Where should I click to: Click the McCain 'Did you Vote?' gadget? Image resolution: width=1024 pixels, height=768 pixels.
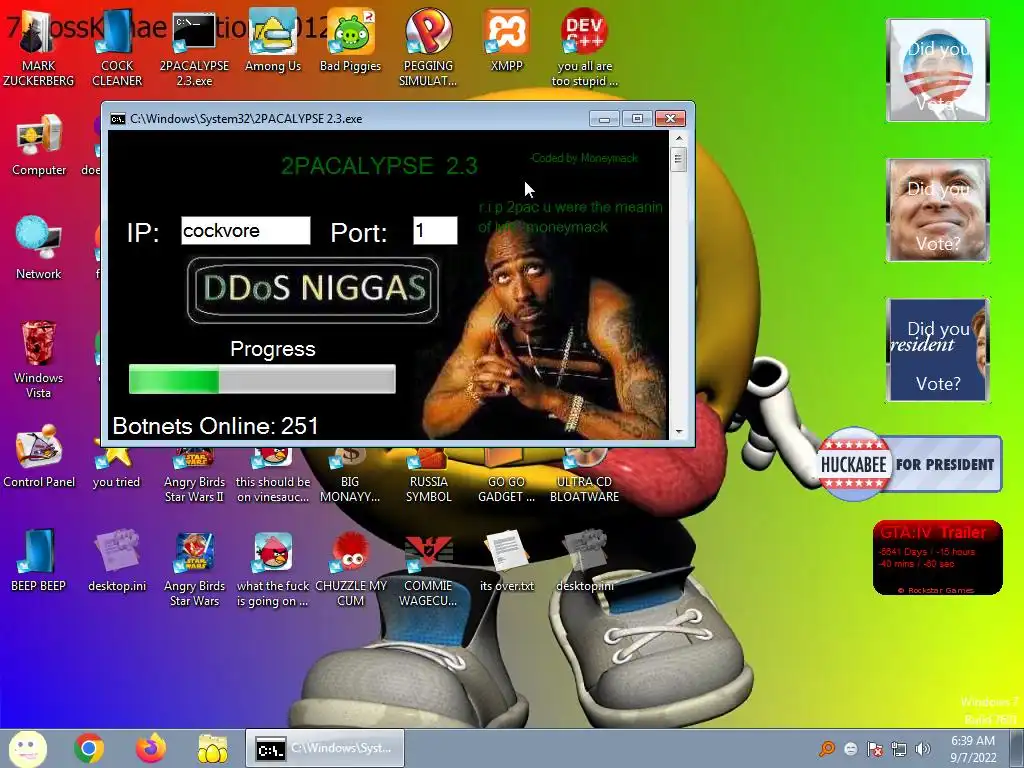938,210
